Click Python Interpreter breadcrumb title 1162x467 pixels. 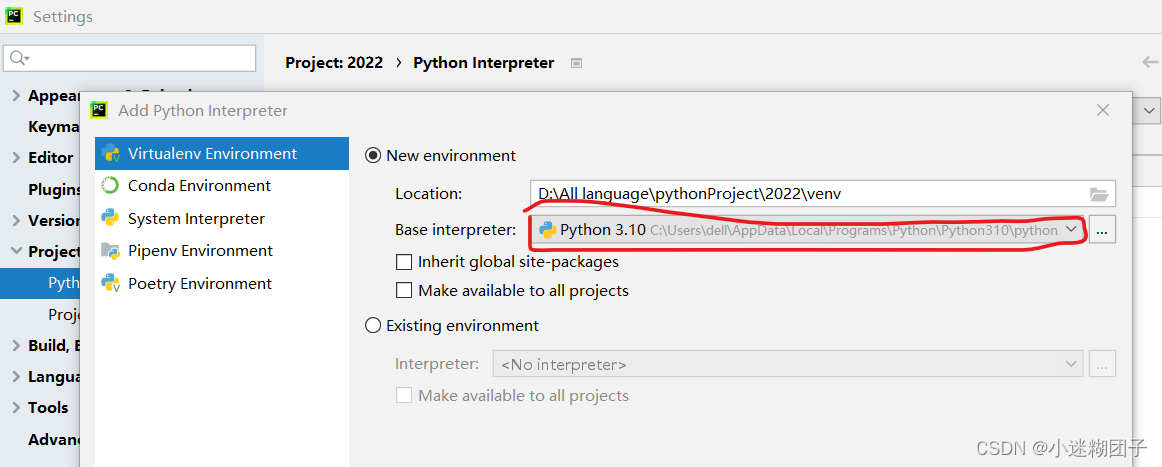(484, 63)
